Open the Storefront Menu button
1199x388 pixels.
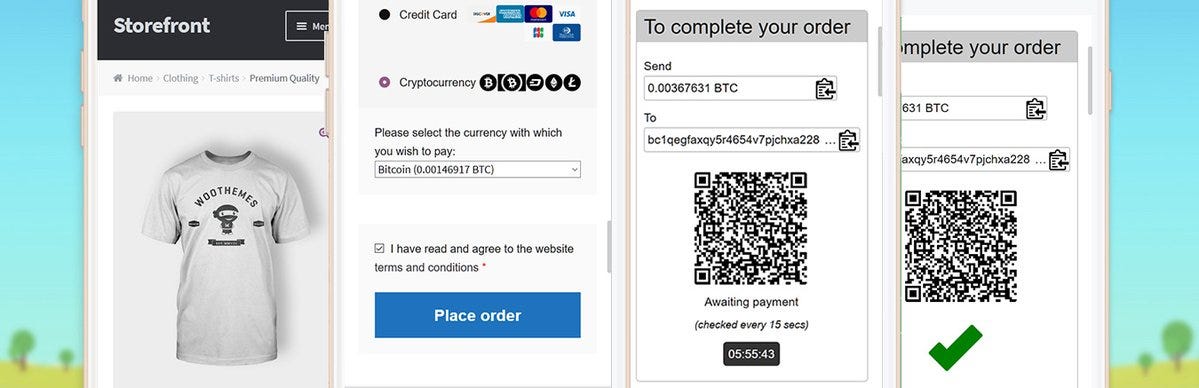pos(307,26)
